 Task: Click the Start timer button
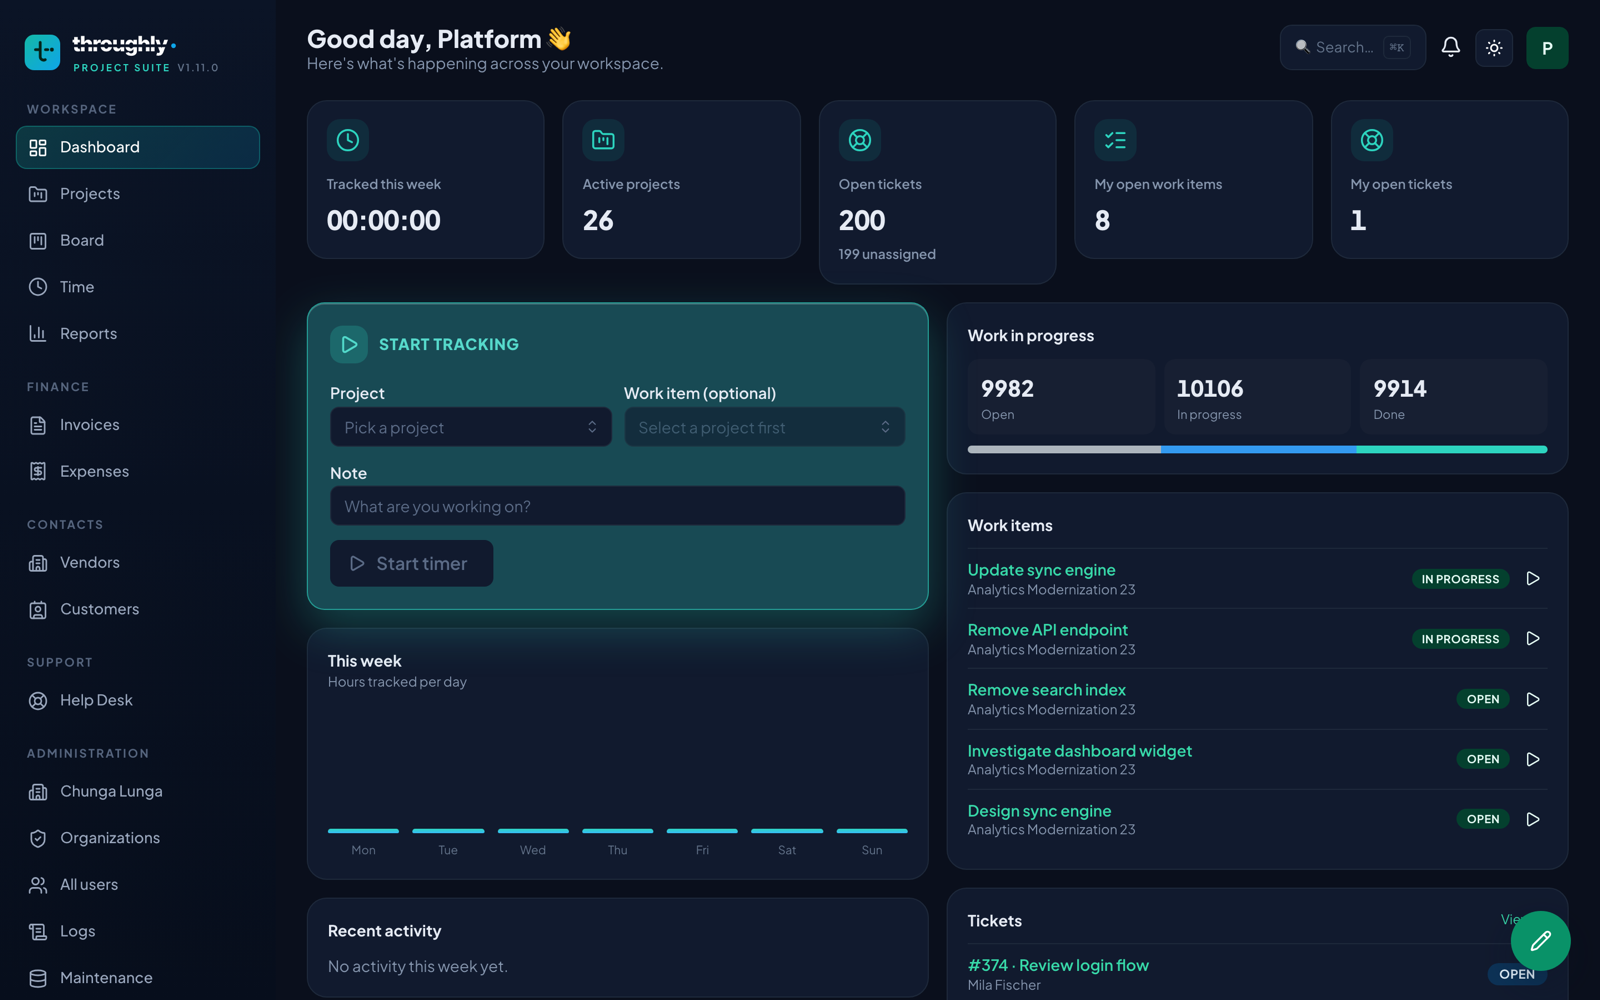tap(411, 563)
